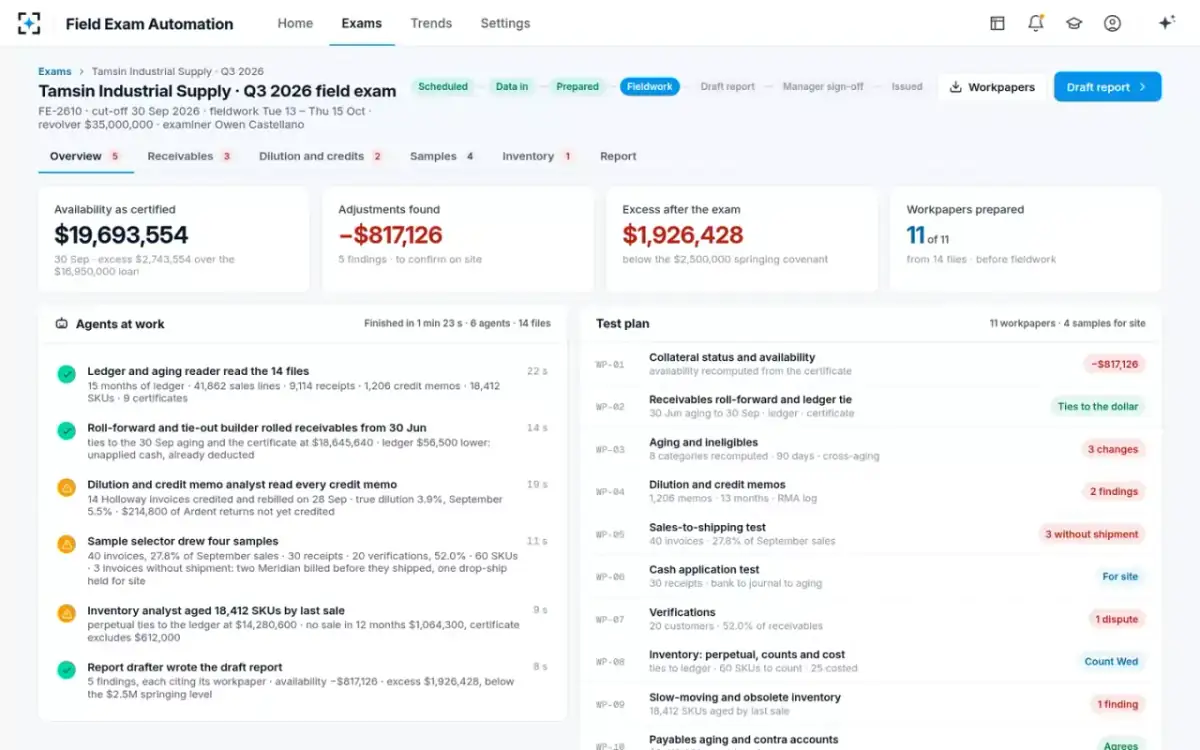This screenshot has width=1200, height=750.
Task: Switch to the Report tab
Action: click(x=618, y=156)
